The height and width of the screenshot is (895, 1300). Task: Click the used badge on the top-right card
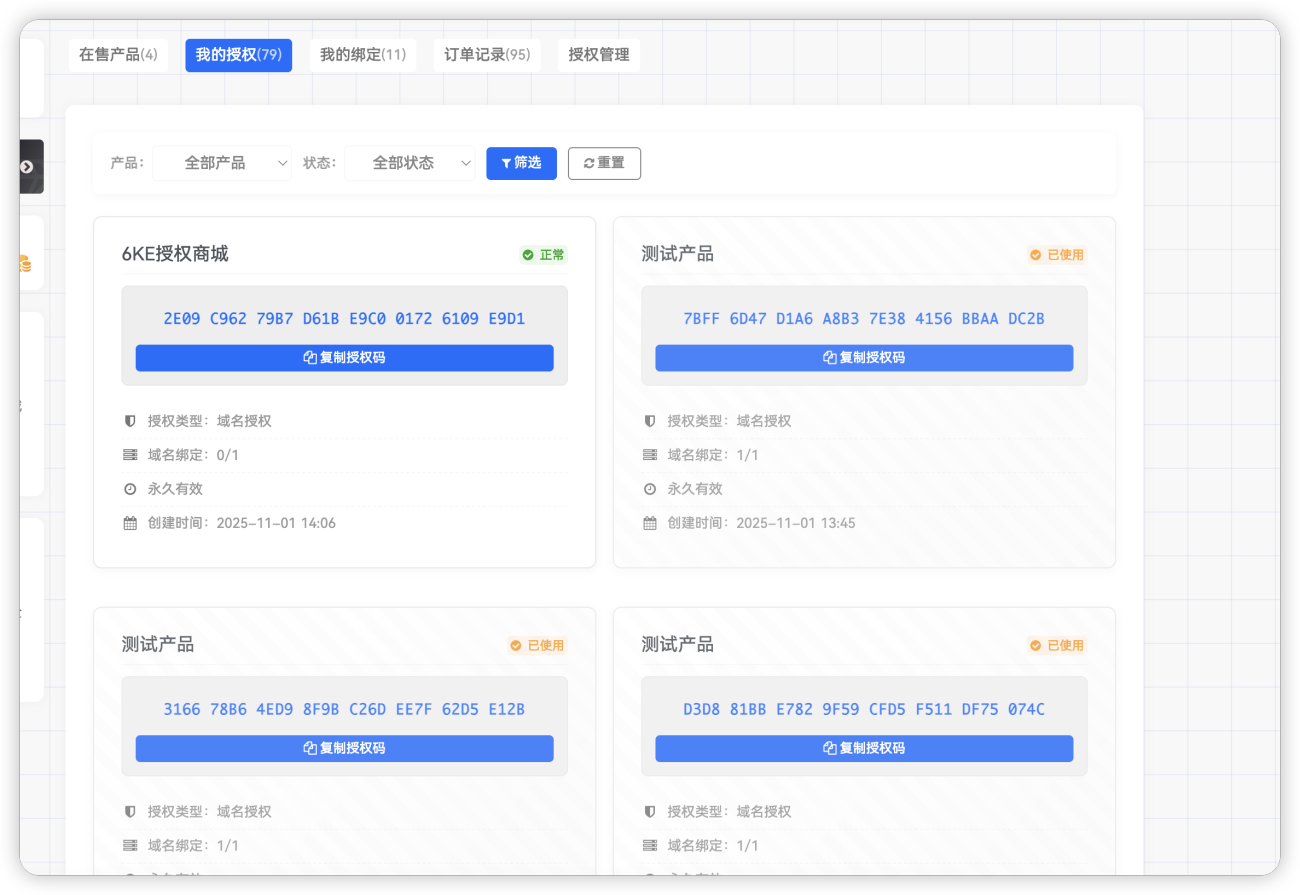tap(1056, 255)
